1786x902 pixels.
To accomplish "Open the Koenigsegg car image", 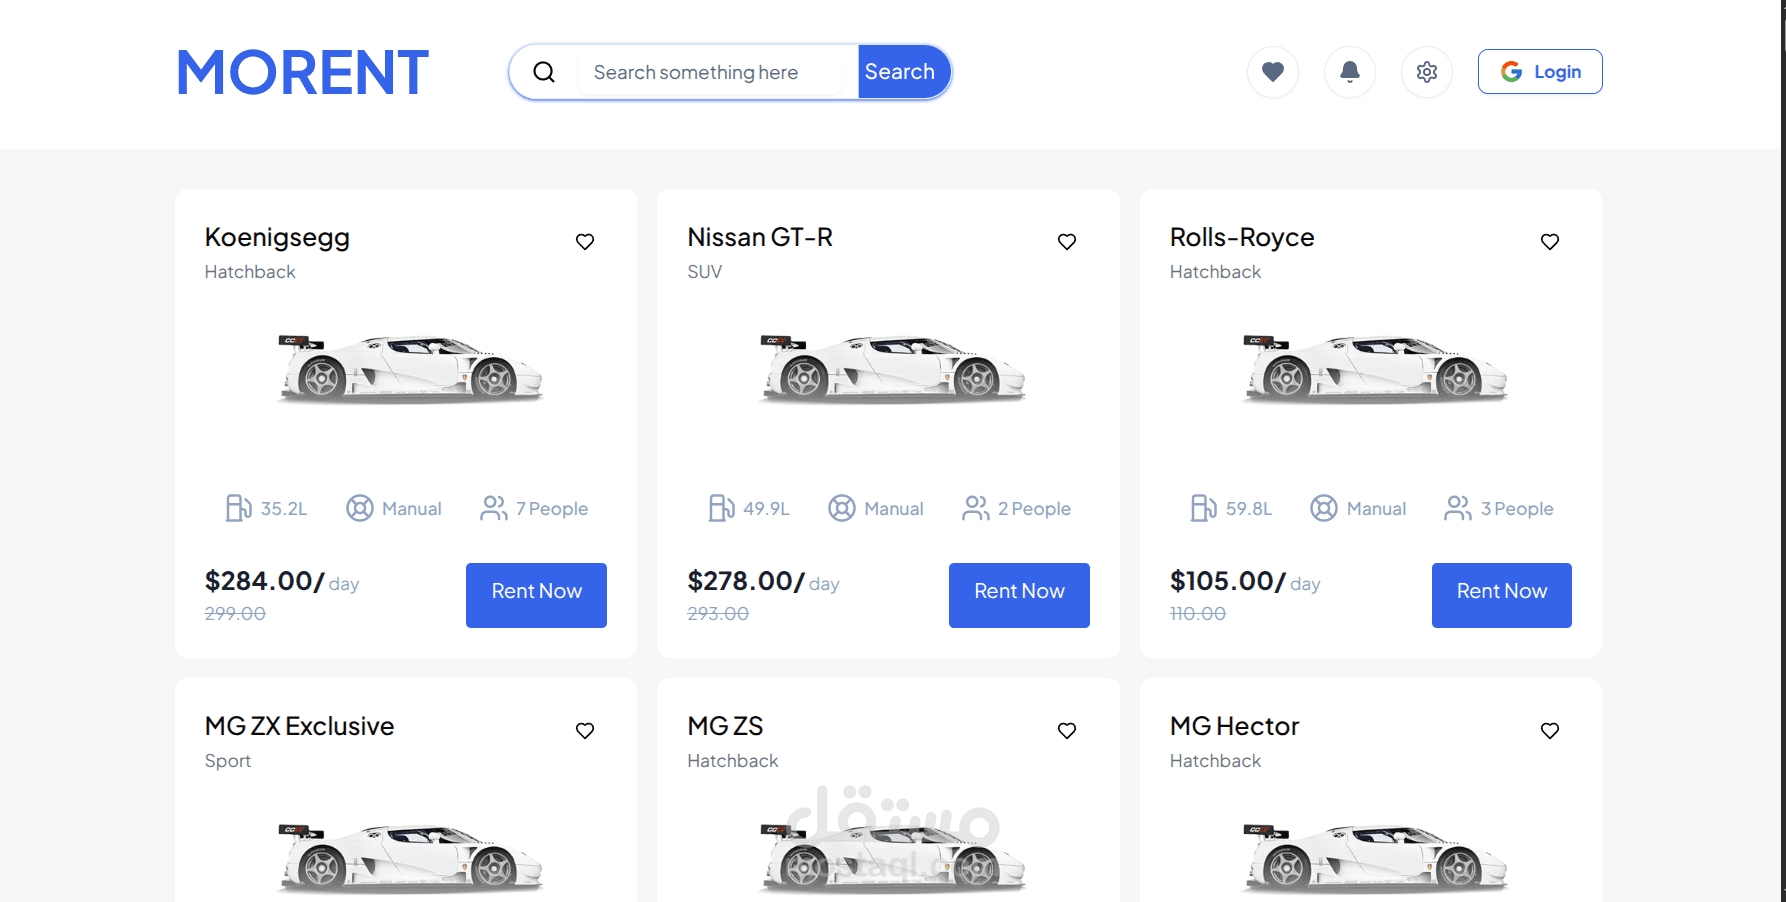I will click(x=410, y=370).
